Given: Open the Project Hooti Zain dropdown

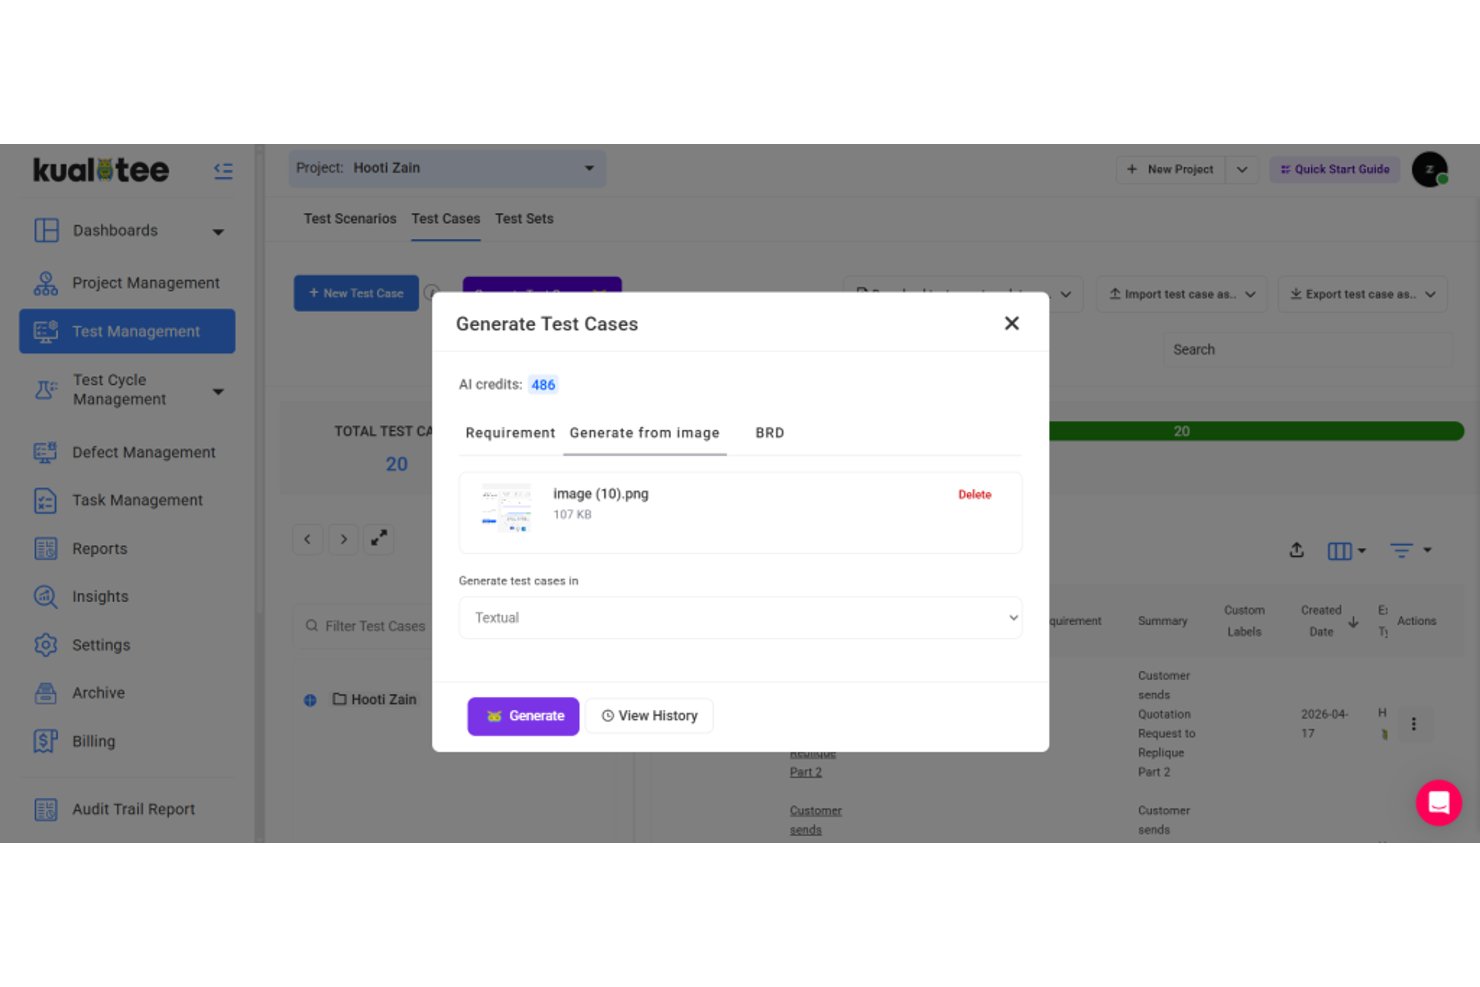Looking at the screenshot, I should [x=447, y=168].
